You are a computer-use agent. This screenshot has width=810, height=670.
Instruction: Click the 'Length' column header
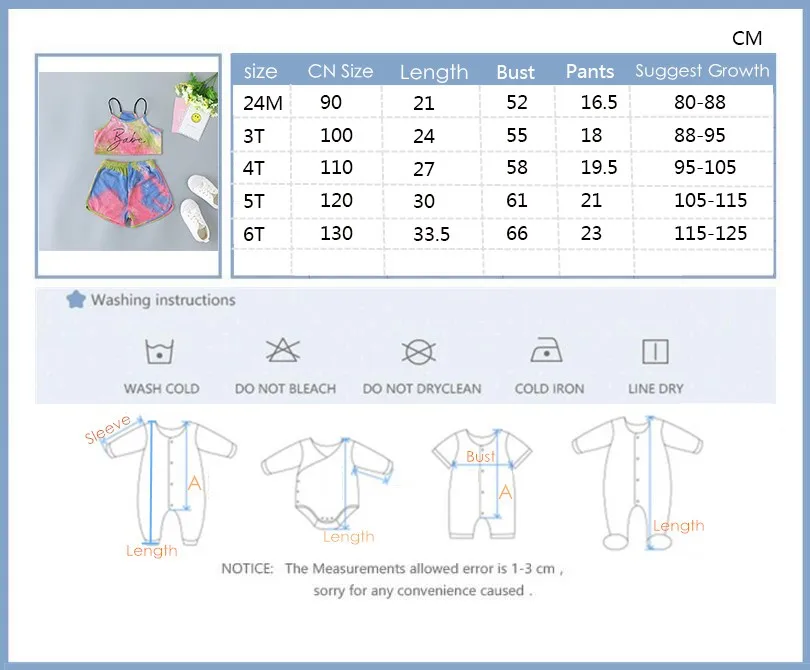point(434,72)
